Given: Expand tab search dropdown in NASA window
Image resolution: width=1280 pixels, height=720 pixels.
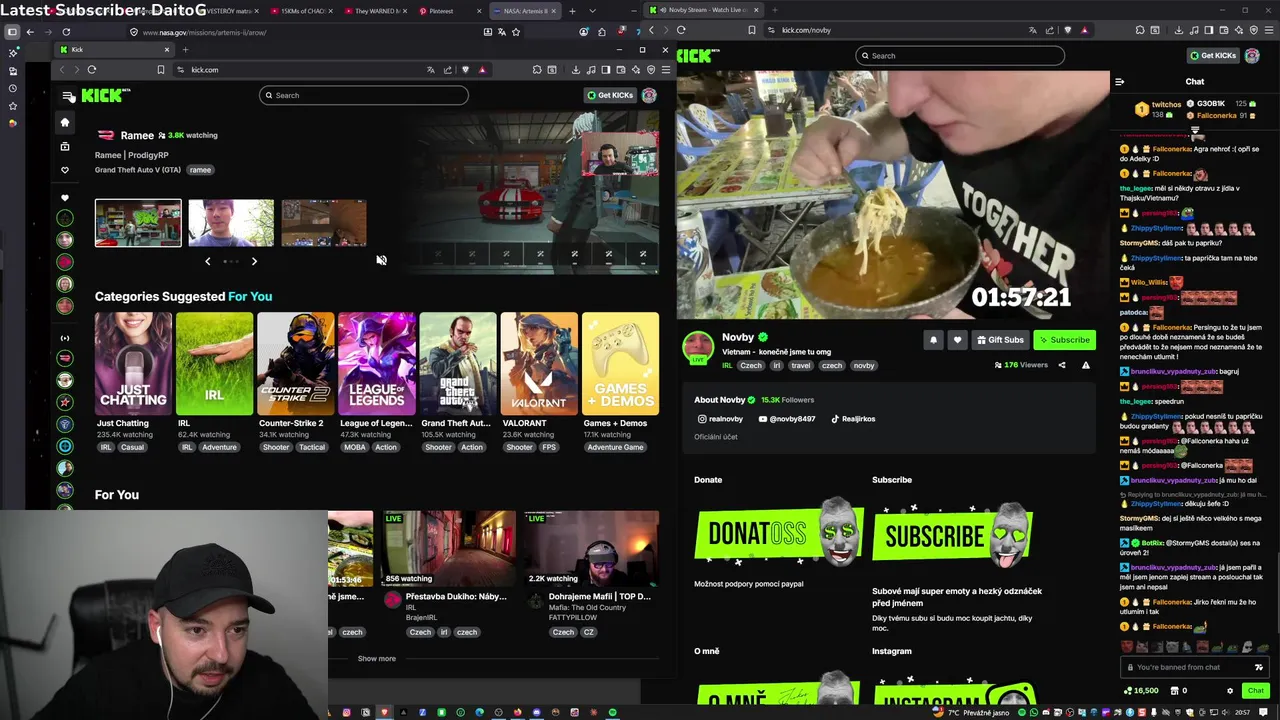Looking at the screenshot, I should [592, 11].
